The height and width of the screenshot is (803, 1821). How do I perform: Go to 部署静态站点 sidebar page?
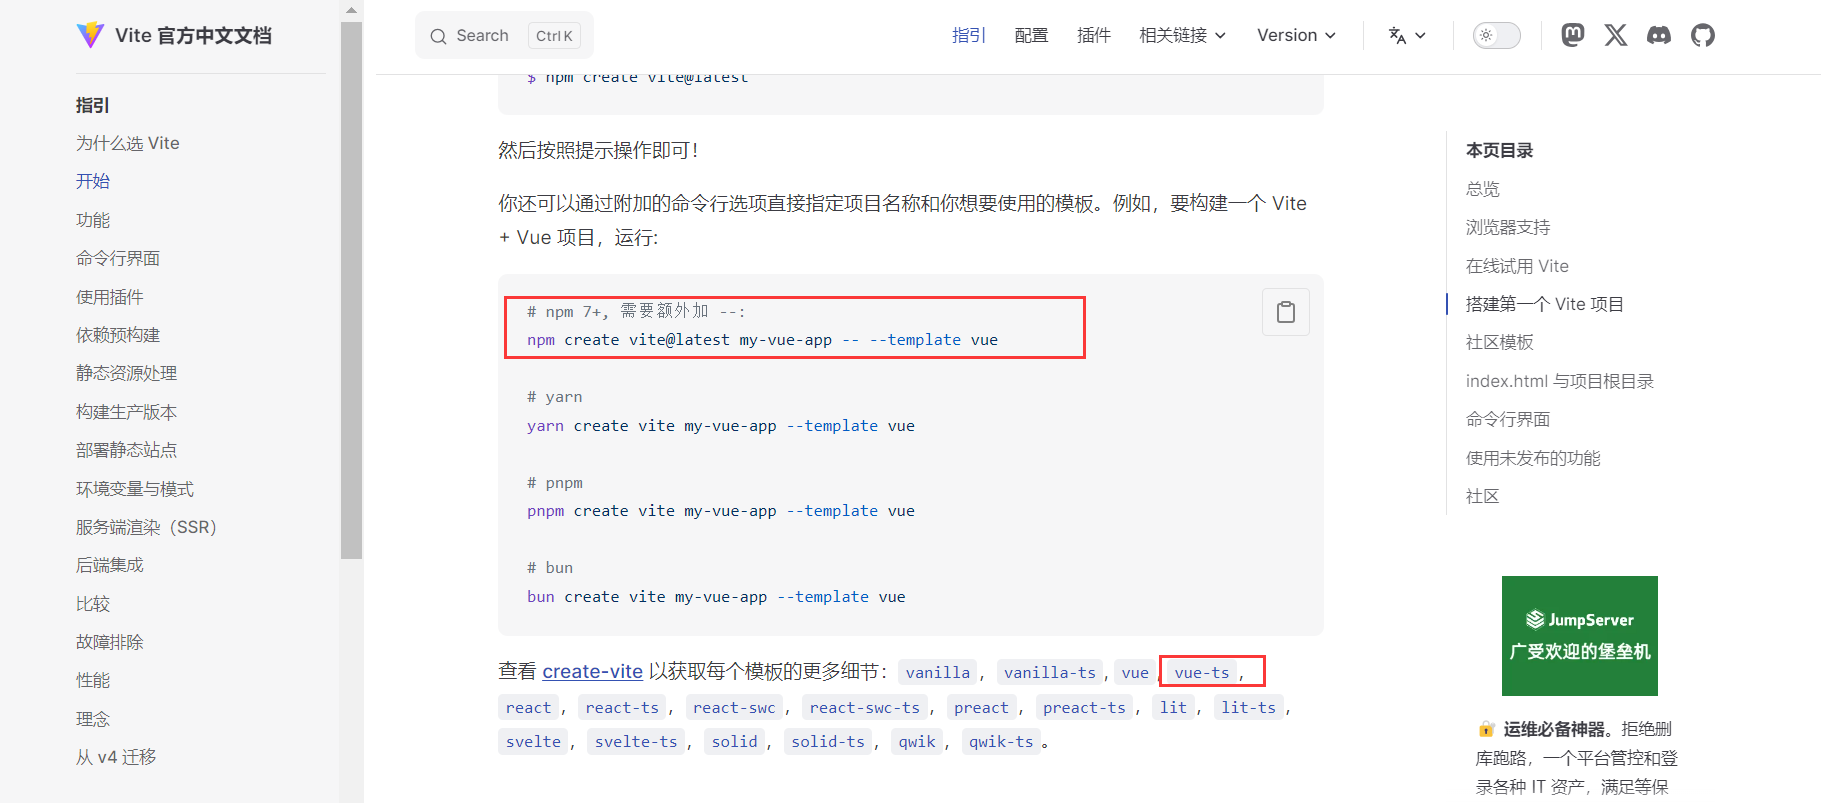[x=127, y=450]
